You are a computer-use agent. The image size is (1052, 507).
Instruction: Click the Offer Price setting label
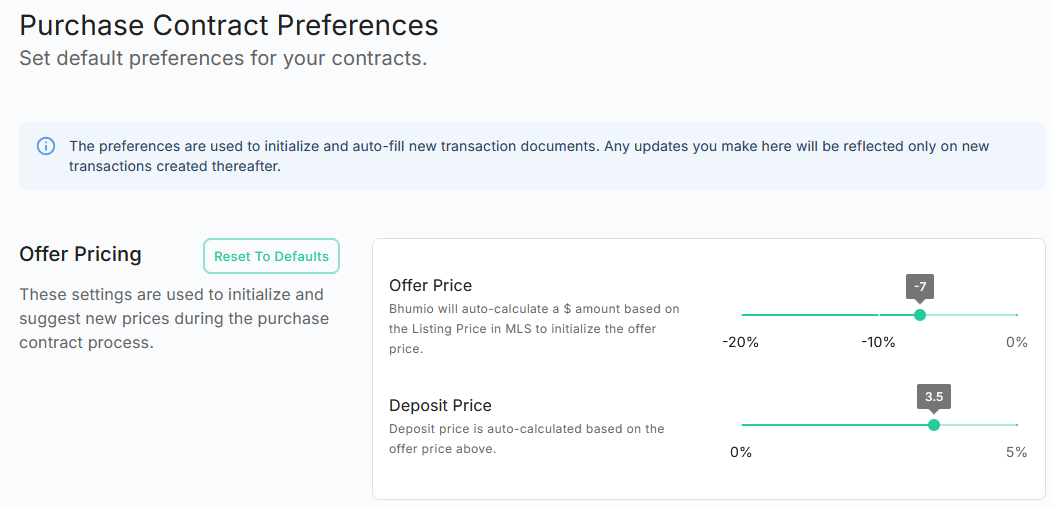click(x=430, y=286)
